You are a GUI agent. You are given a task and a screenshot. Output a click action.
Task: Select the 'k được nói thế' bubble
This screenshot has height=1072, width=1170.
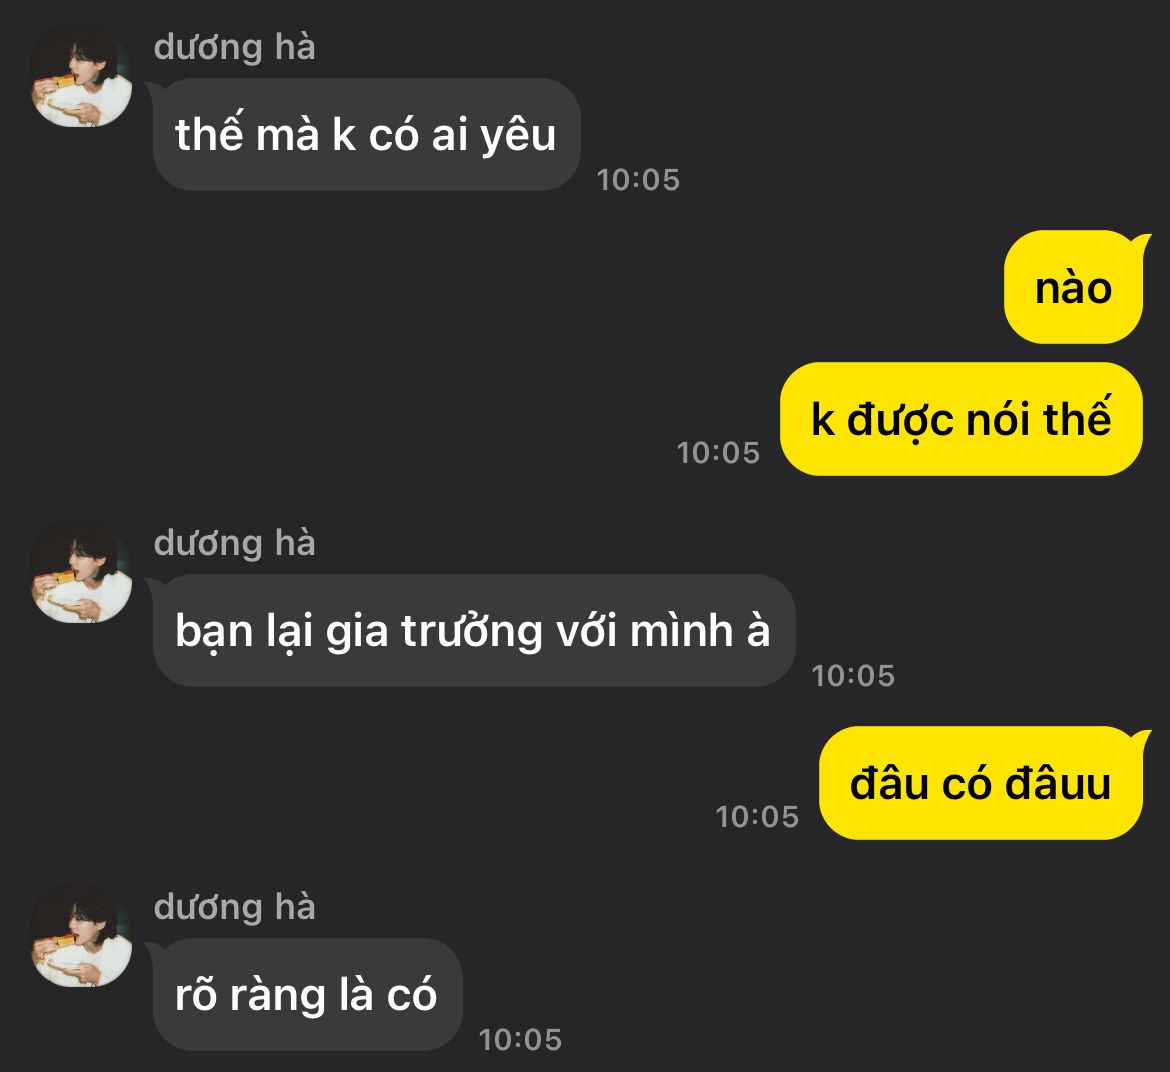[x=962, y=419]
